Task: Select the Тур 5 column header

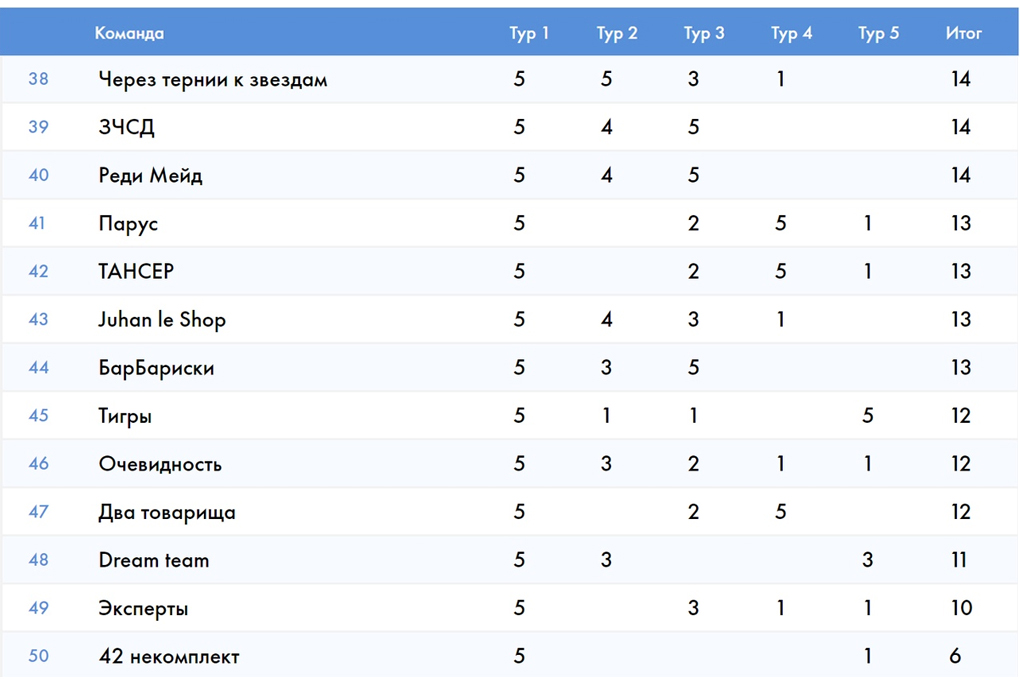Action: click(x=878, y=33)
